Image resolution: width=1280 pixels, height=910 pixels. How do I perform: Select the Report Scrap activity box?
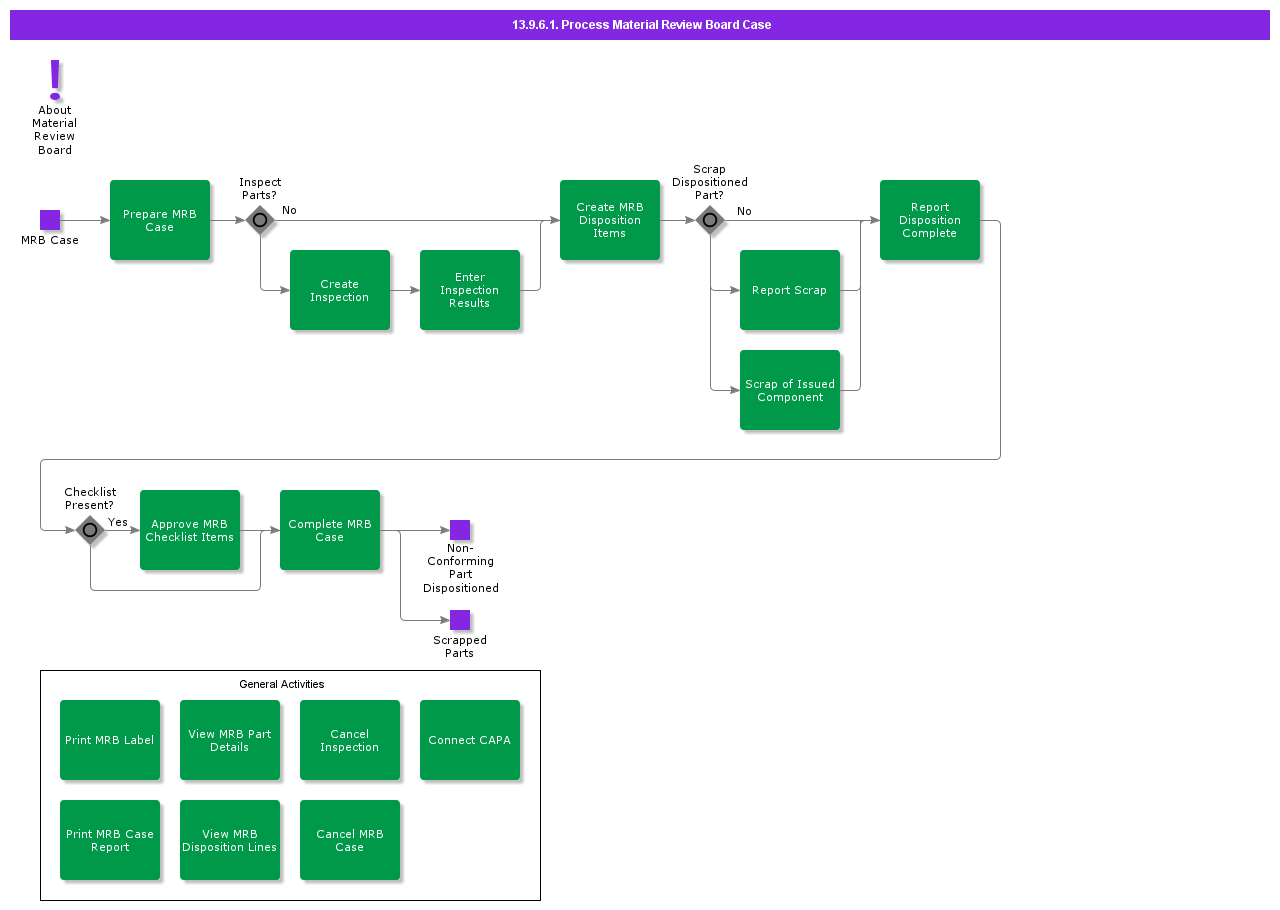click(790, 290)
